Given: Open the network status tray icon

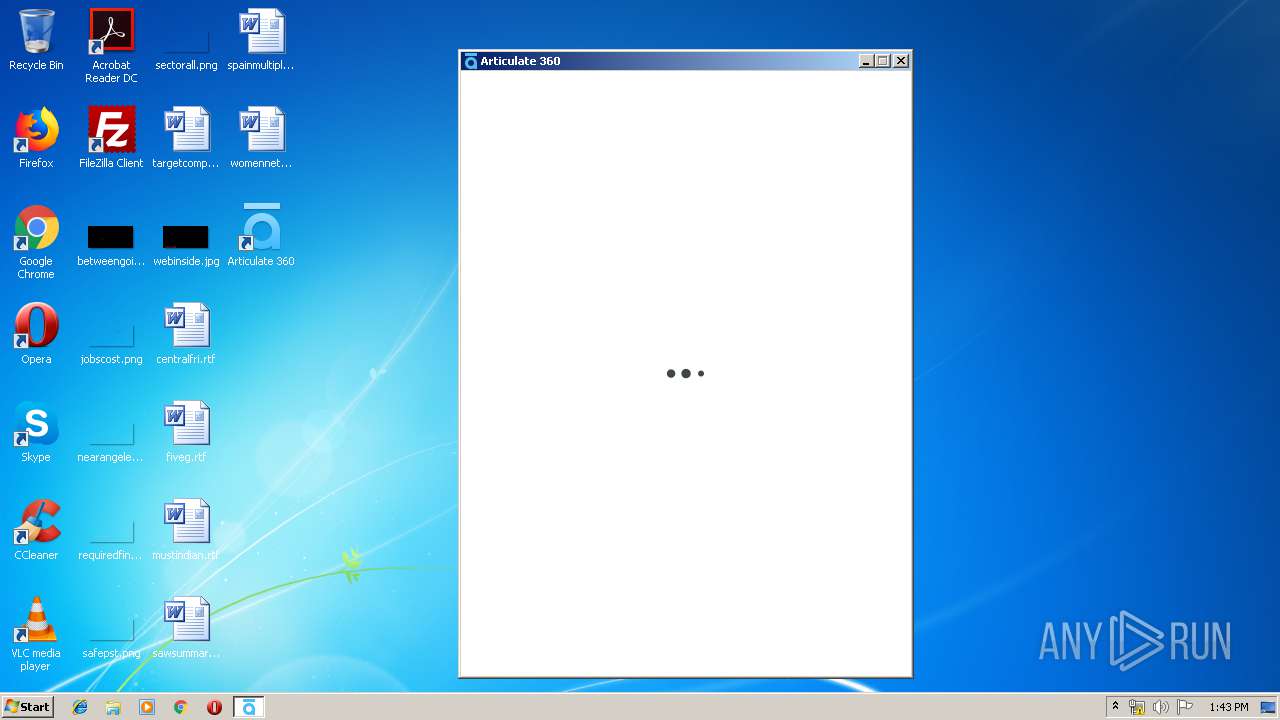Looking at the screenshot, I should (1137, 707).
